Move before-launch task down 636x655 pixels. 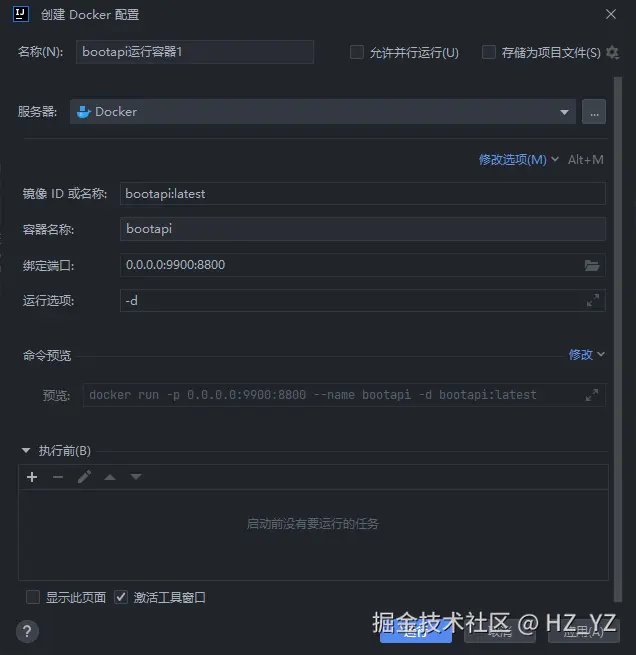[x=136, y=477]
